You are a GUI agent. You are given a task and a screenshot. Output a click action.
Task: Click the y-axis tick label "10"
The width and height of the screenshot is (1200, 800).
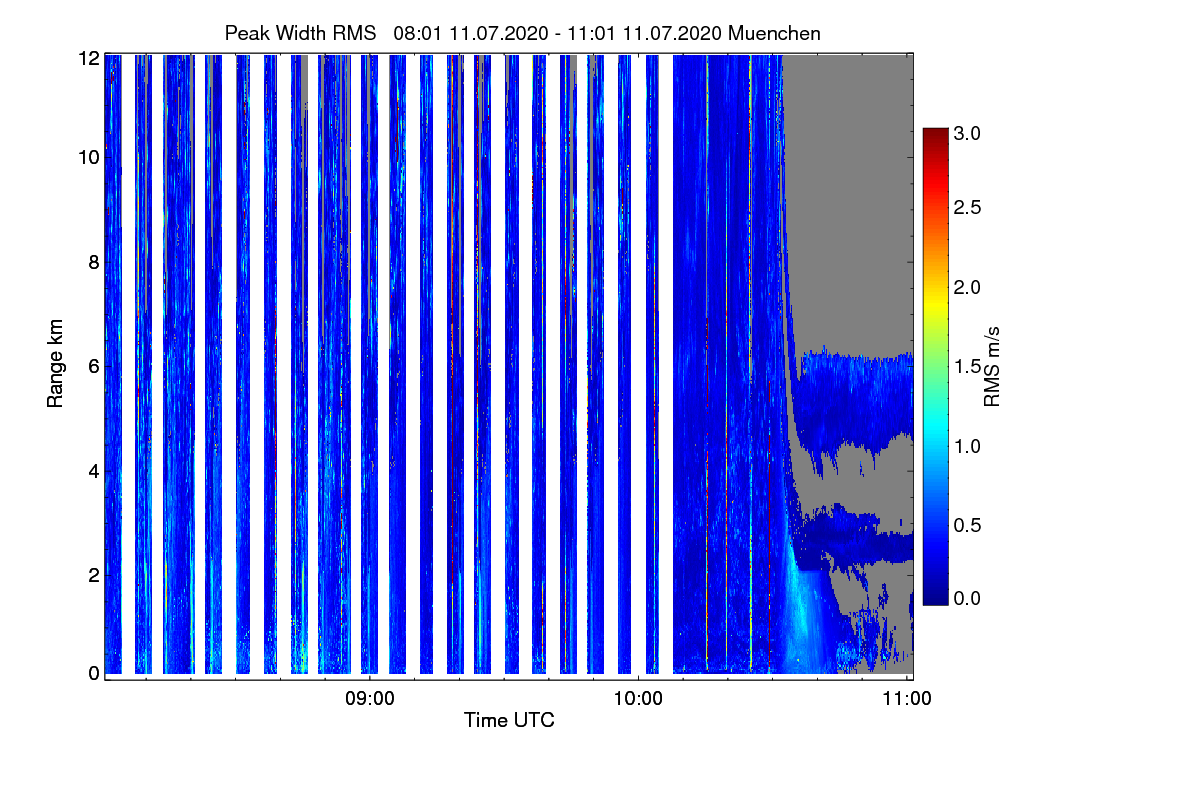(x=89, y=157)
